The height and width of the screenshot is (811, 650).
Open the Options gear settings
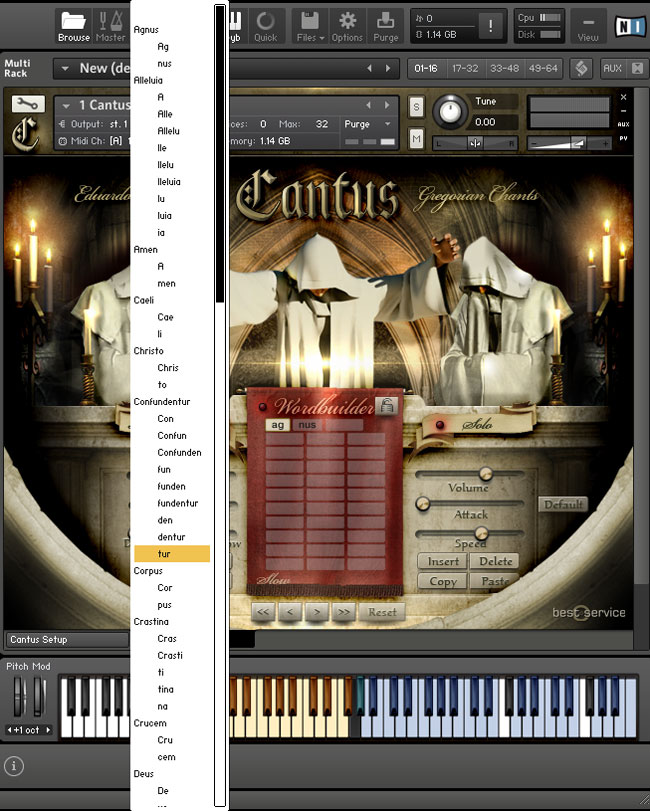(x=347, y=25)
